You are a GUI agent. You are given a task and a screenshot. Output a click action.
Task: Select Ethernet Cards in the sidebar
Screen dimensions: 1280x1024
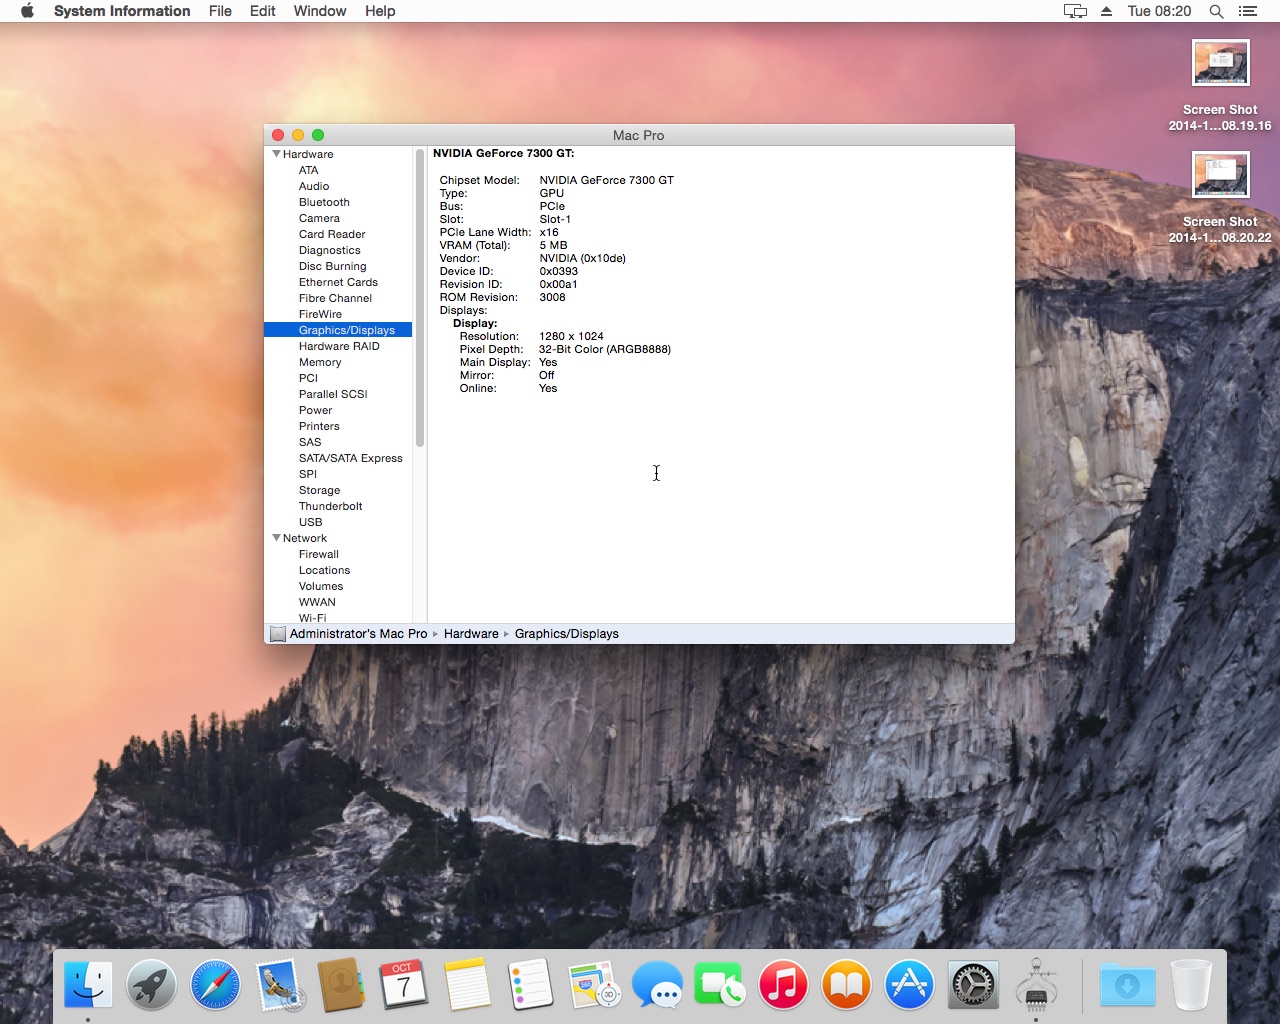coord(338,282)
